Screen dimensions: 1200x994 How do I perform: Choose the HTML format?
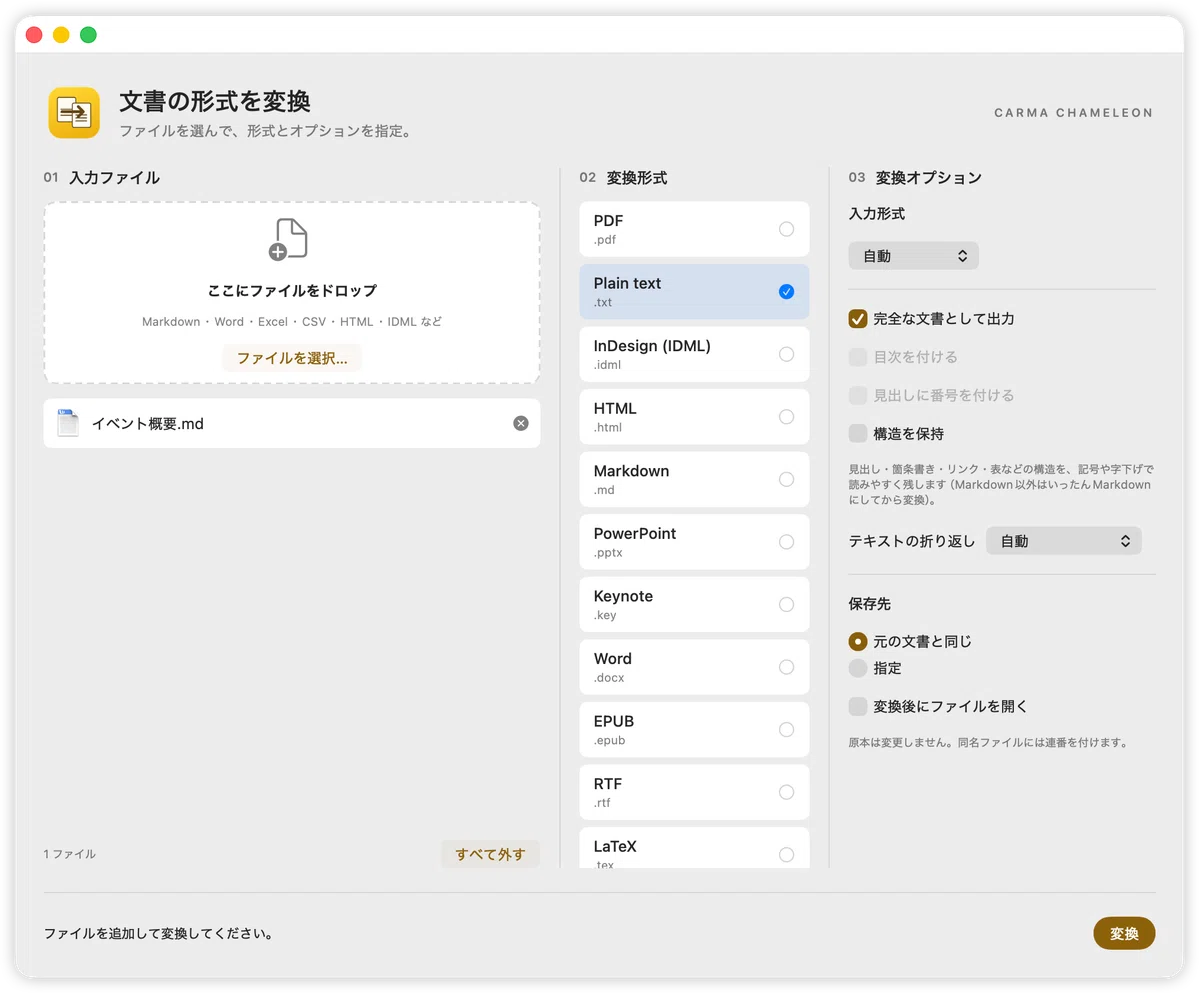[x=694, y=417]
